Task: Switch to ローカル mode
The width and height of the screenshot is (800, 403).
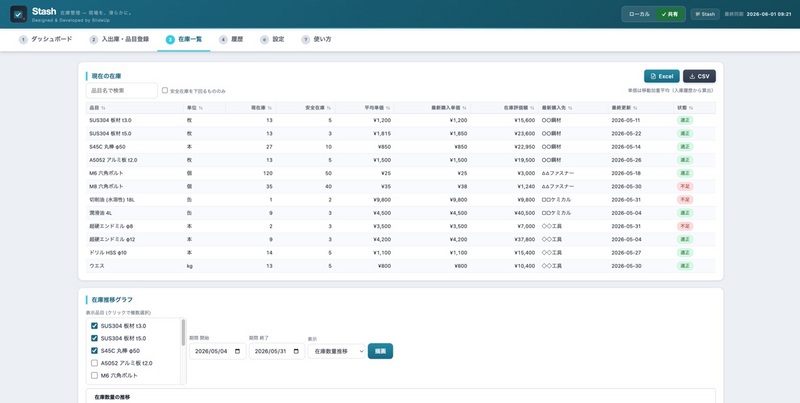Action: (x=639, y=14)
